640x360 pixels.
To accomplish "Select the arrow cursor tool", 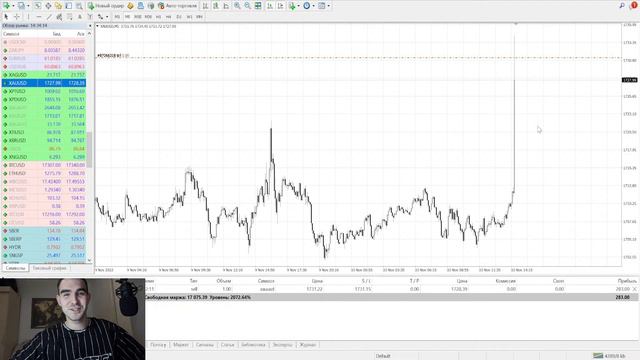I will pos(6,17).
